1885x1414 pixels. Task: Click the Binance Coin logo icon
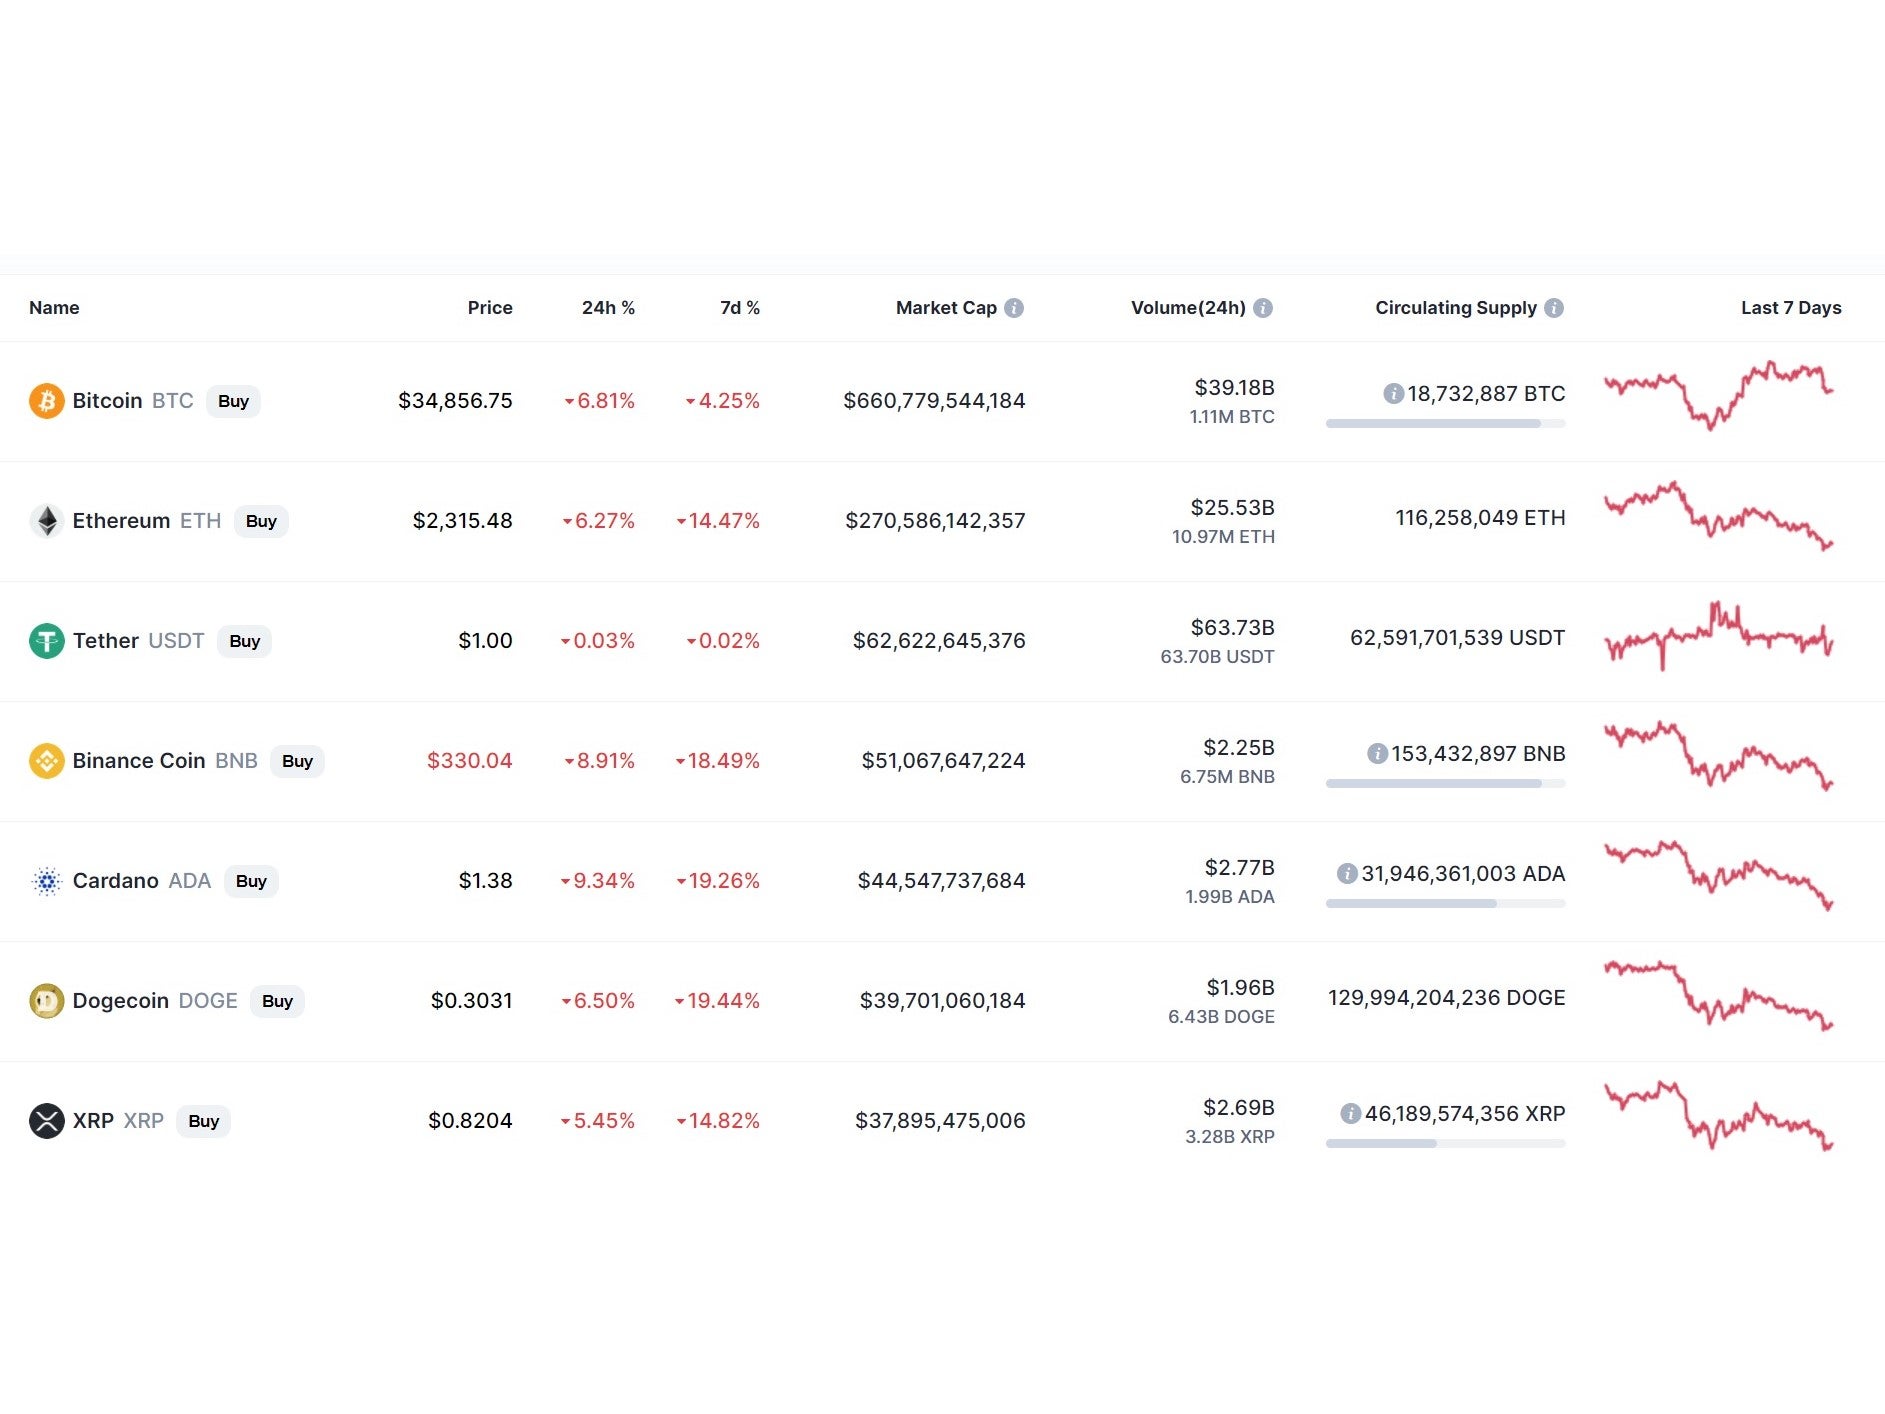(x=46, y=761)
